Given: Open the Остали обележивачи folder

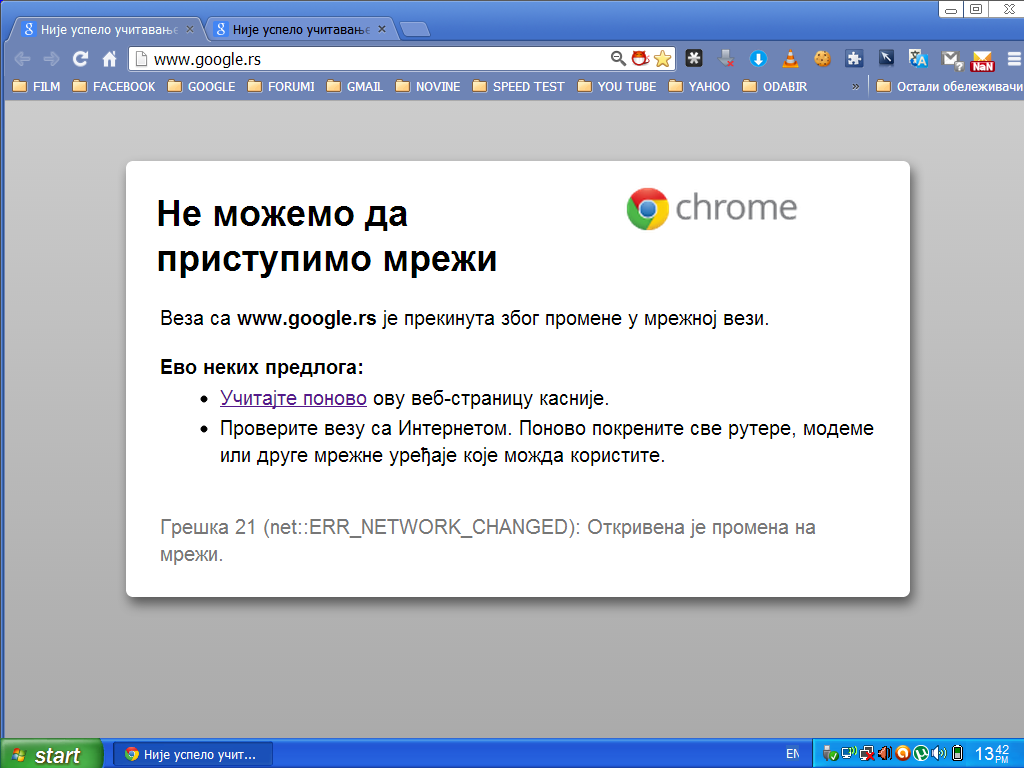Looking at the screenshot, I should [949, 86].
